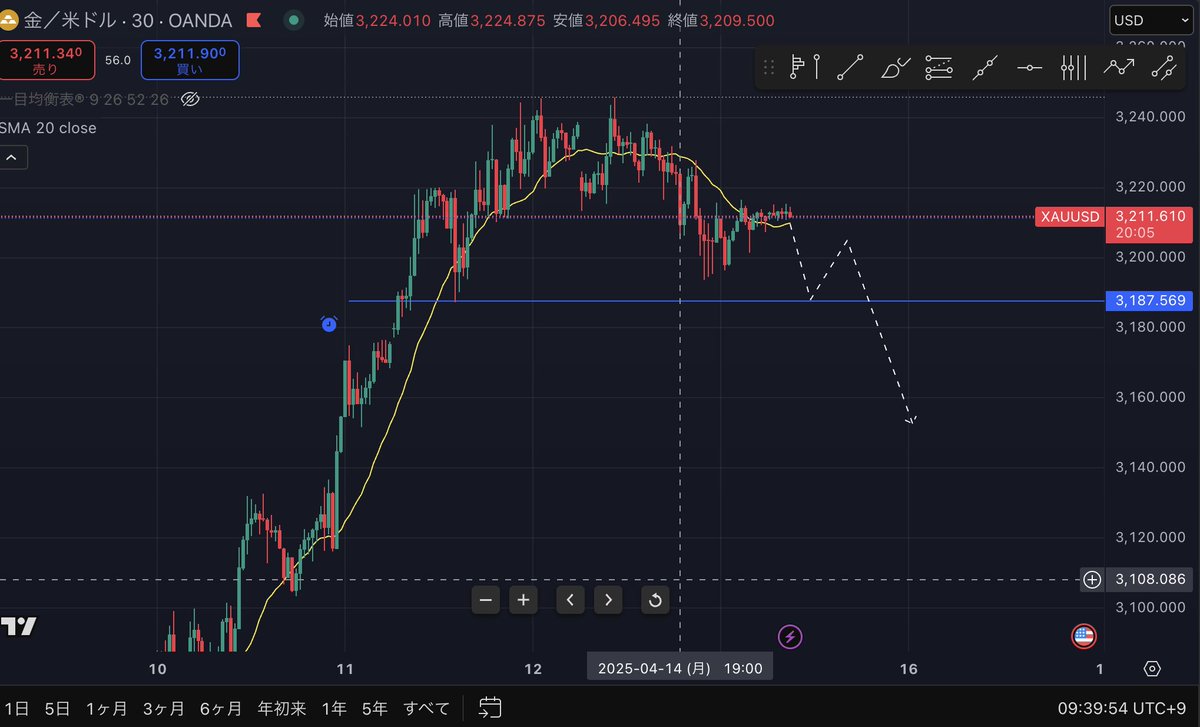The height and width of the screenshot is (727, 1200).
Task: Click the spread value 56.0
Action: (118, 60)
